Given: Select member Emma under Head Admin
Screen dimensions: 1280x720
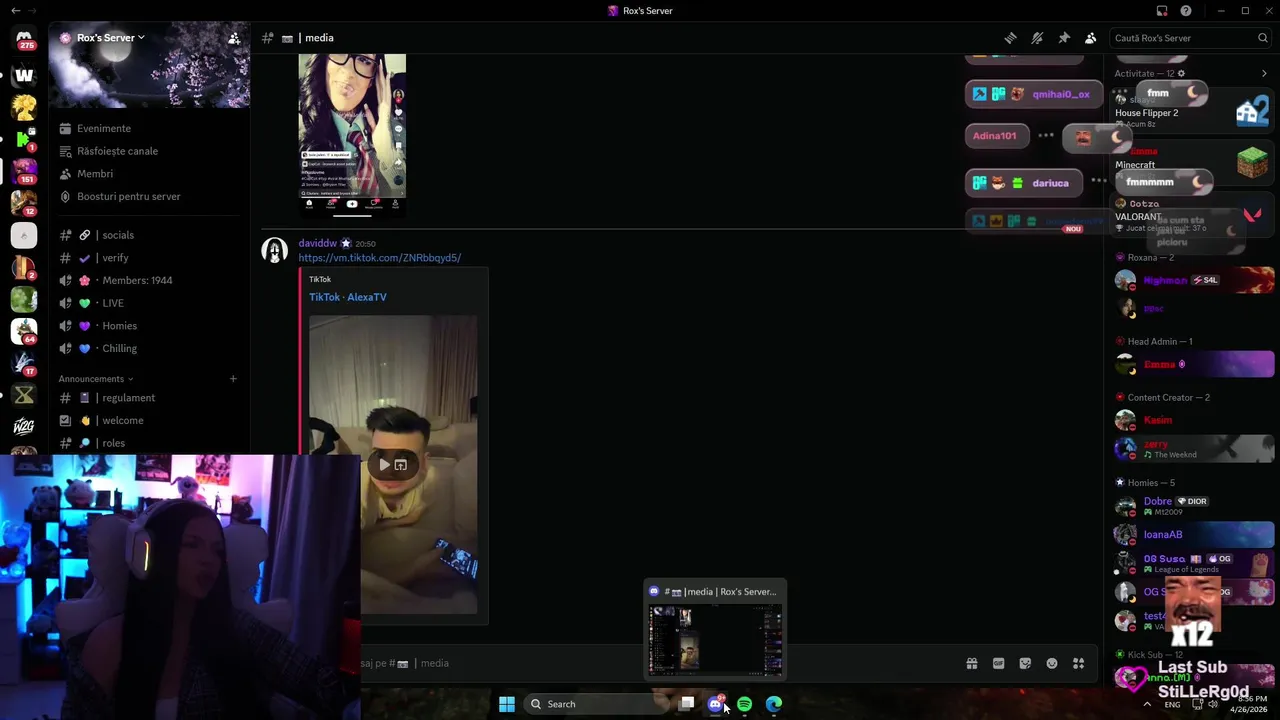Looking at the screenshot, I should 1194,365.
